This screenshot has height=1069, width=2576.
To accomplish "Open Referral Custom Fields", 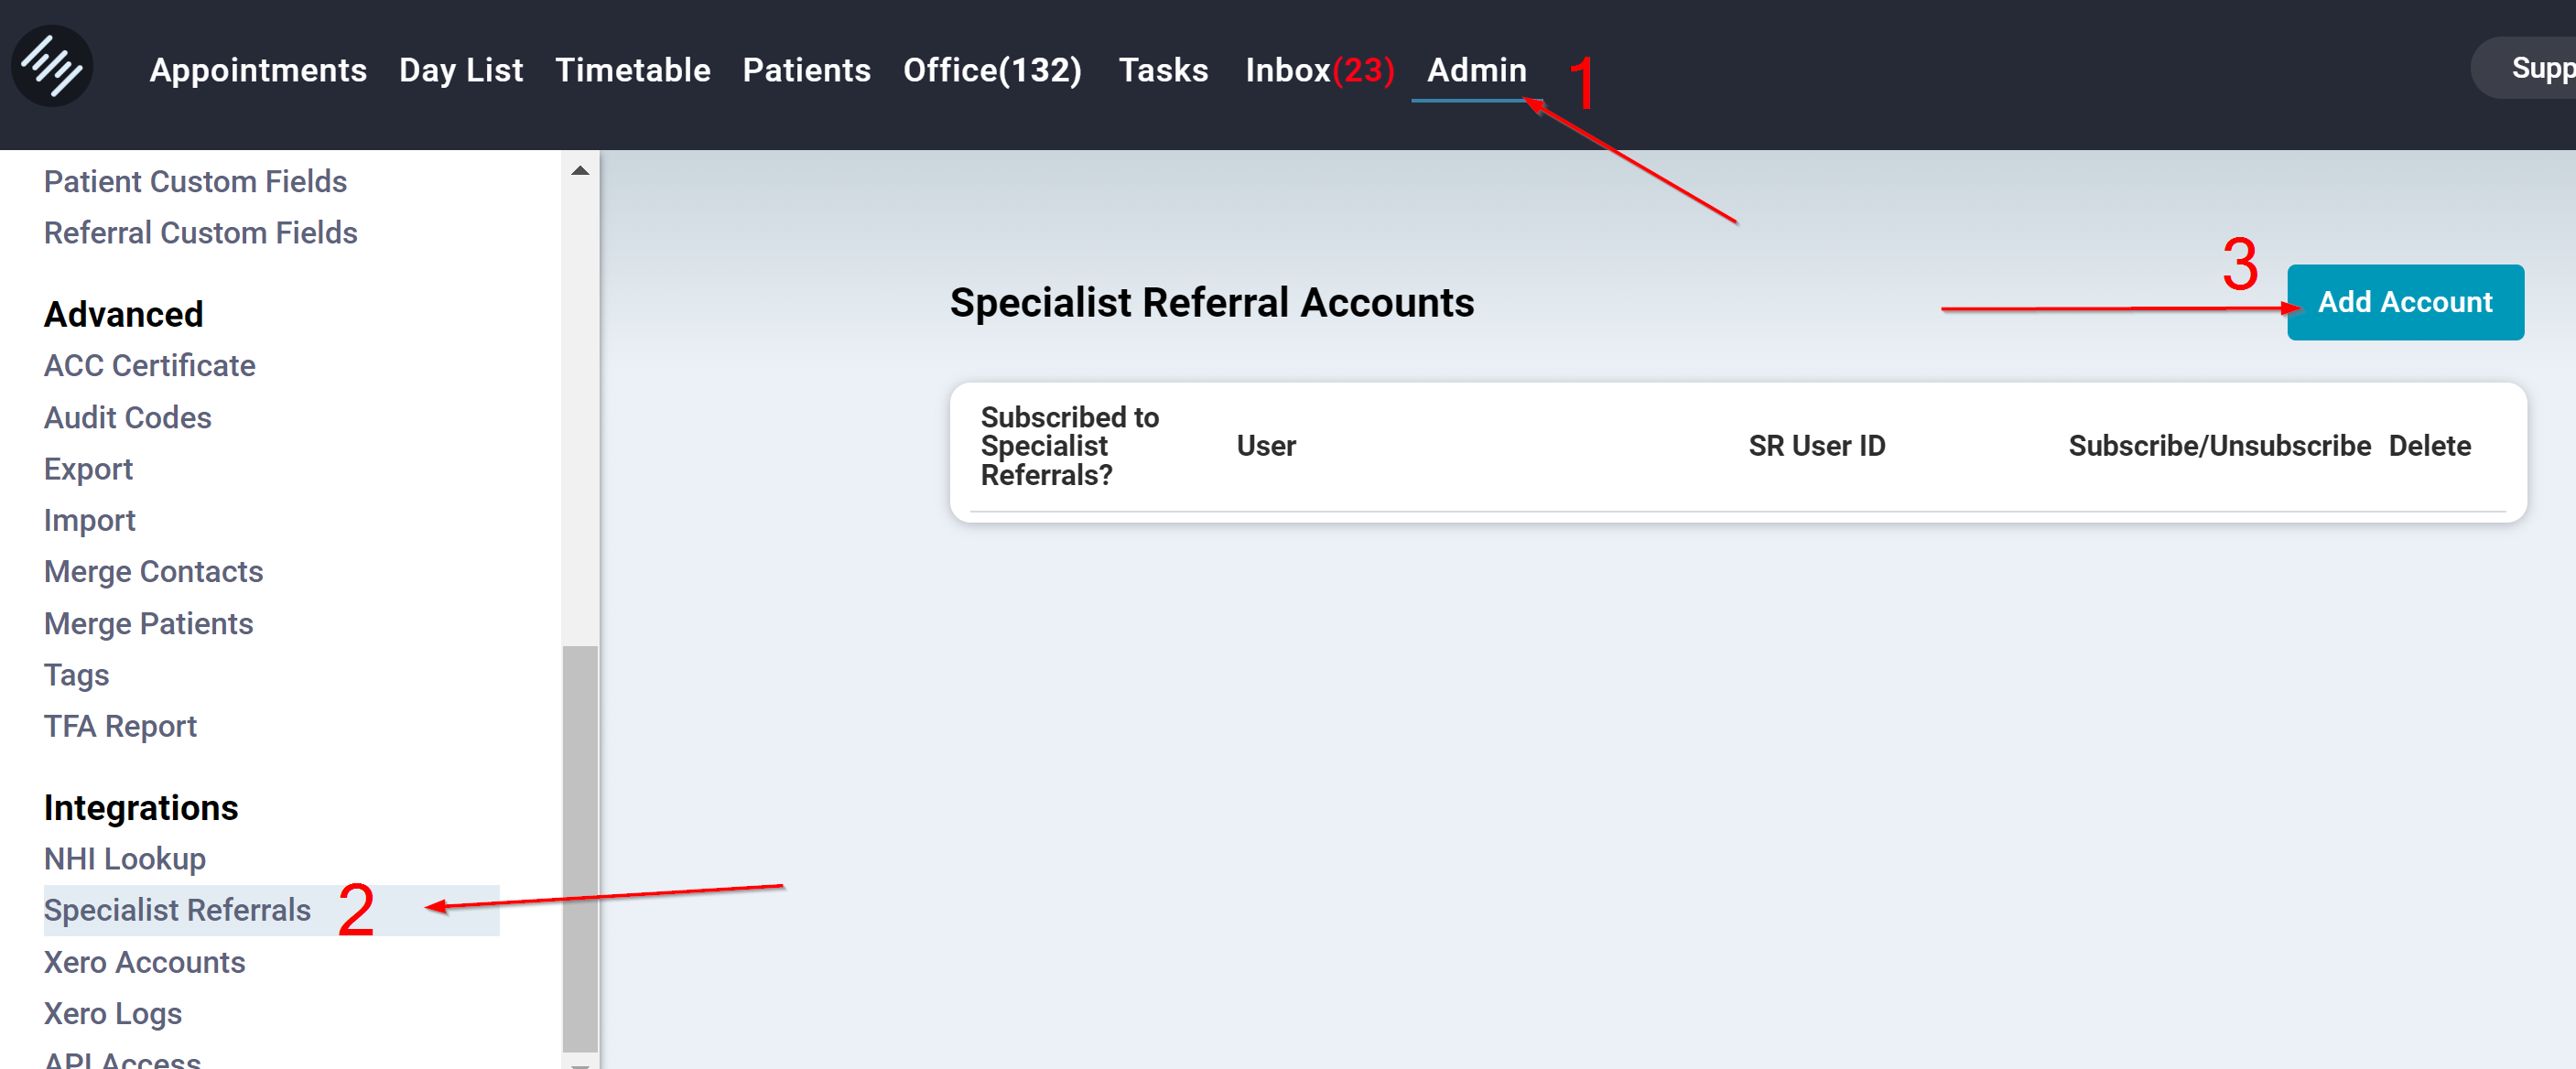I will (x=200, y=232).
